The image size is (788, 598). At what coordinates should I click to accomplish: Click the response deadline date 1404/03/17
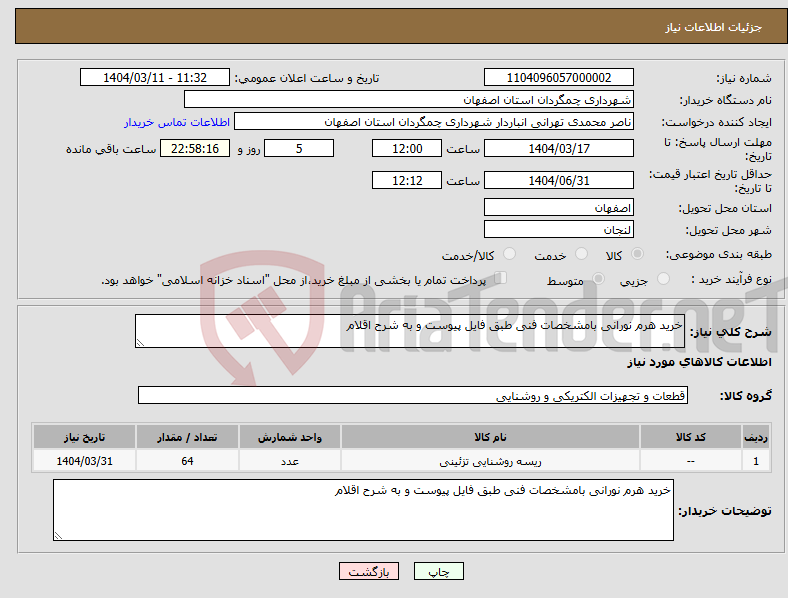coord(559,148)
